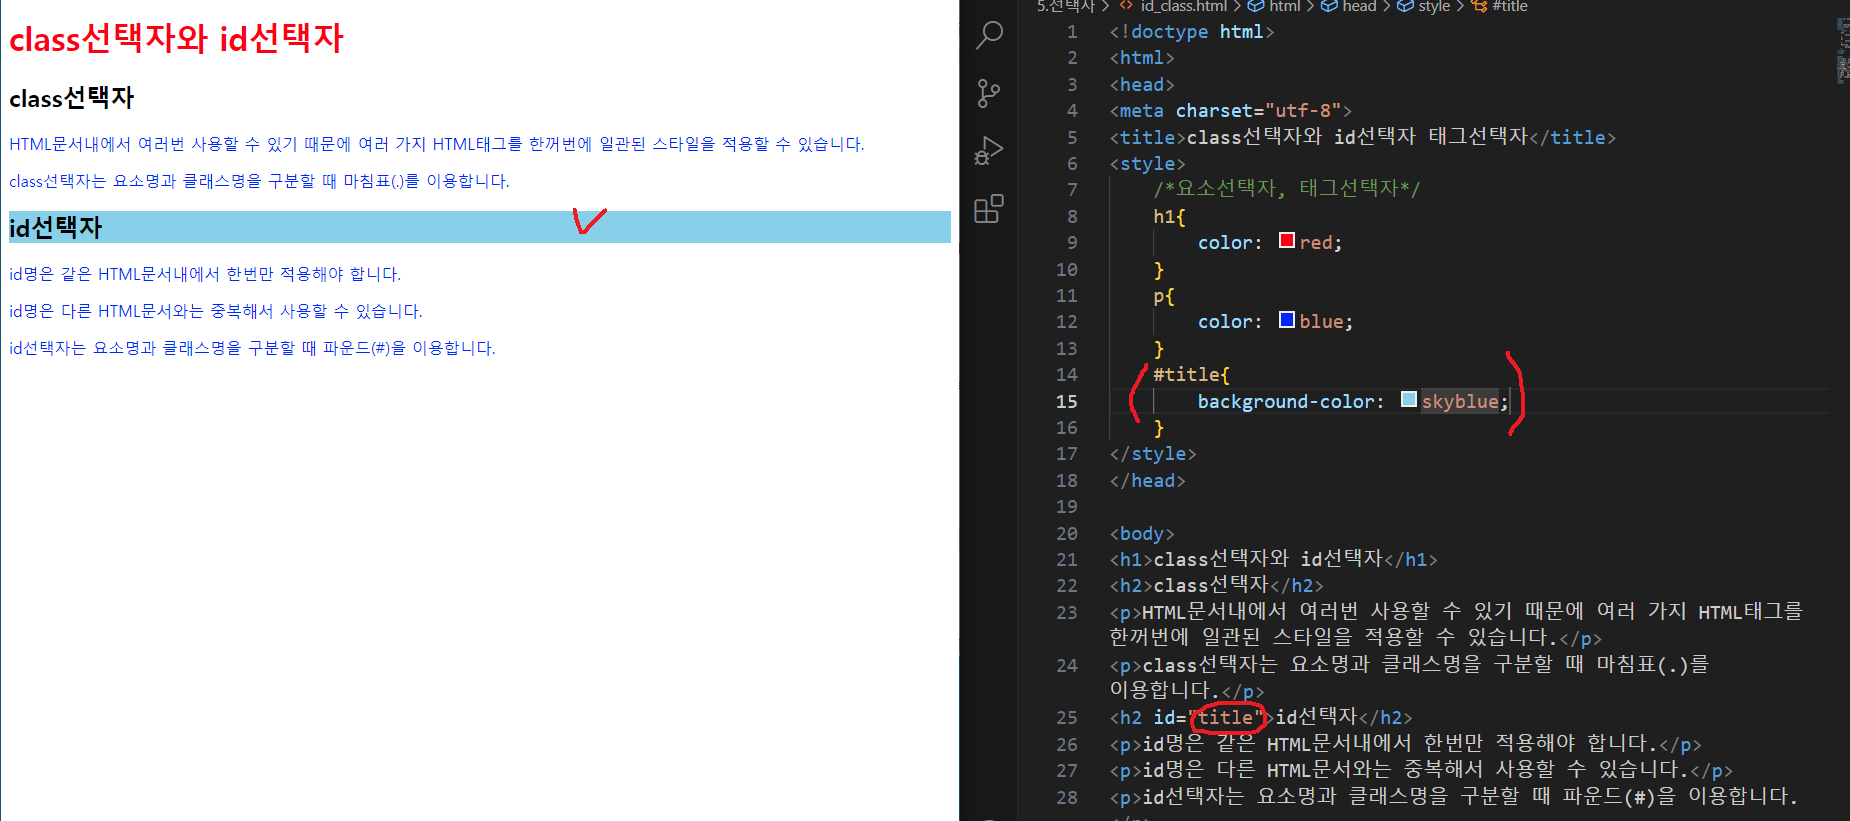
Task: Select head in the breadcrumb path
Action: coord(1349,6)
